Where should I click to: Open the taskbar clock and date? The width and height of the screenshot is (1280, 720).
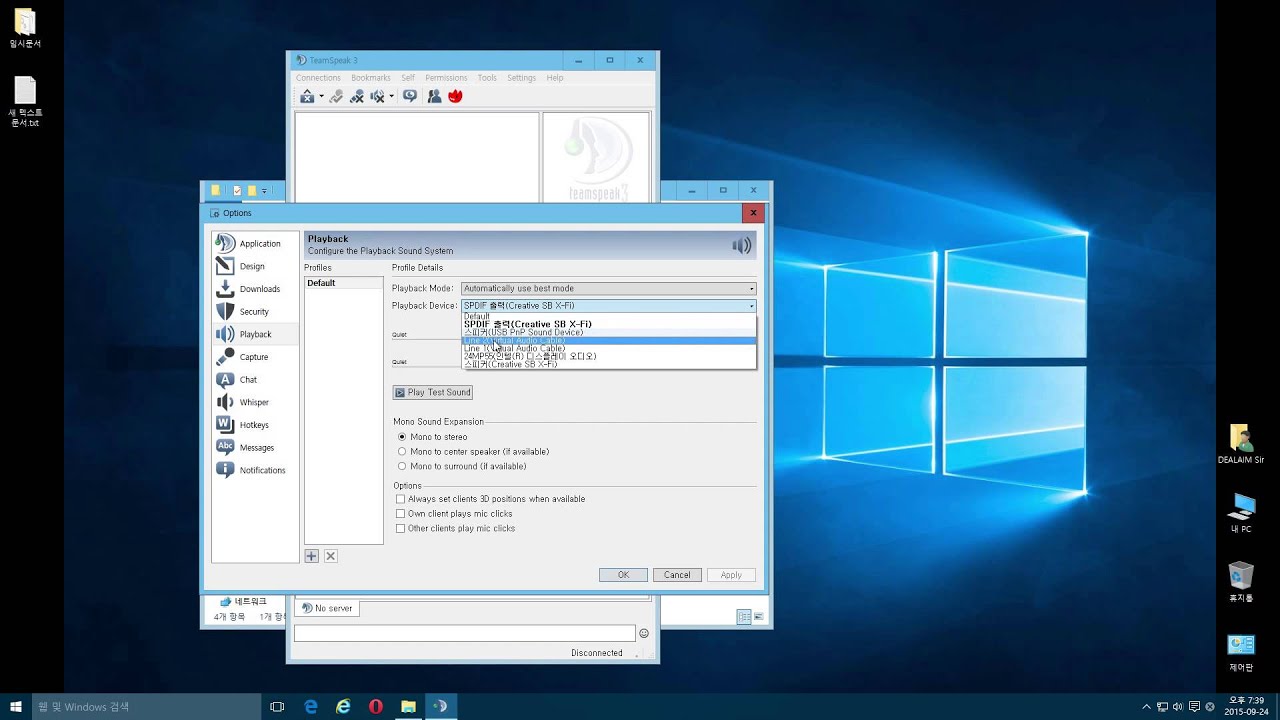[1246, 706]
